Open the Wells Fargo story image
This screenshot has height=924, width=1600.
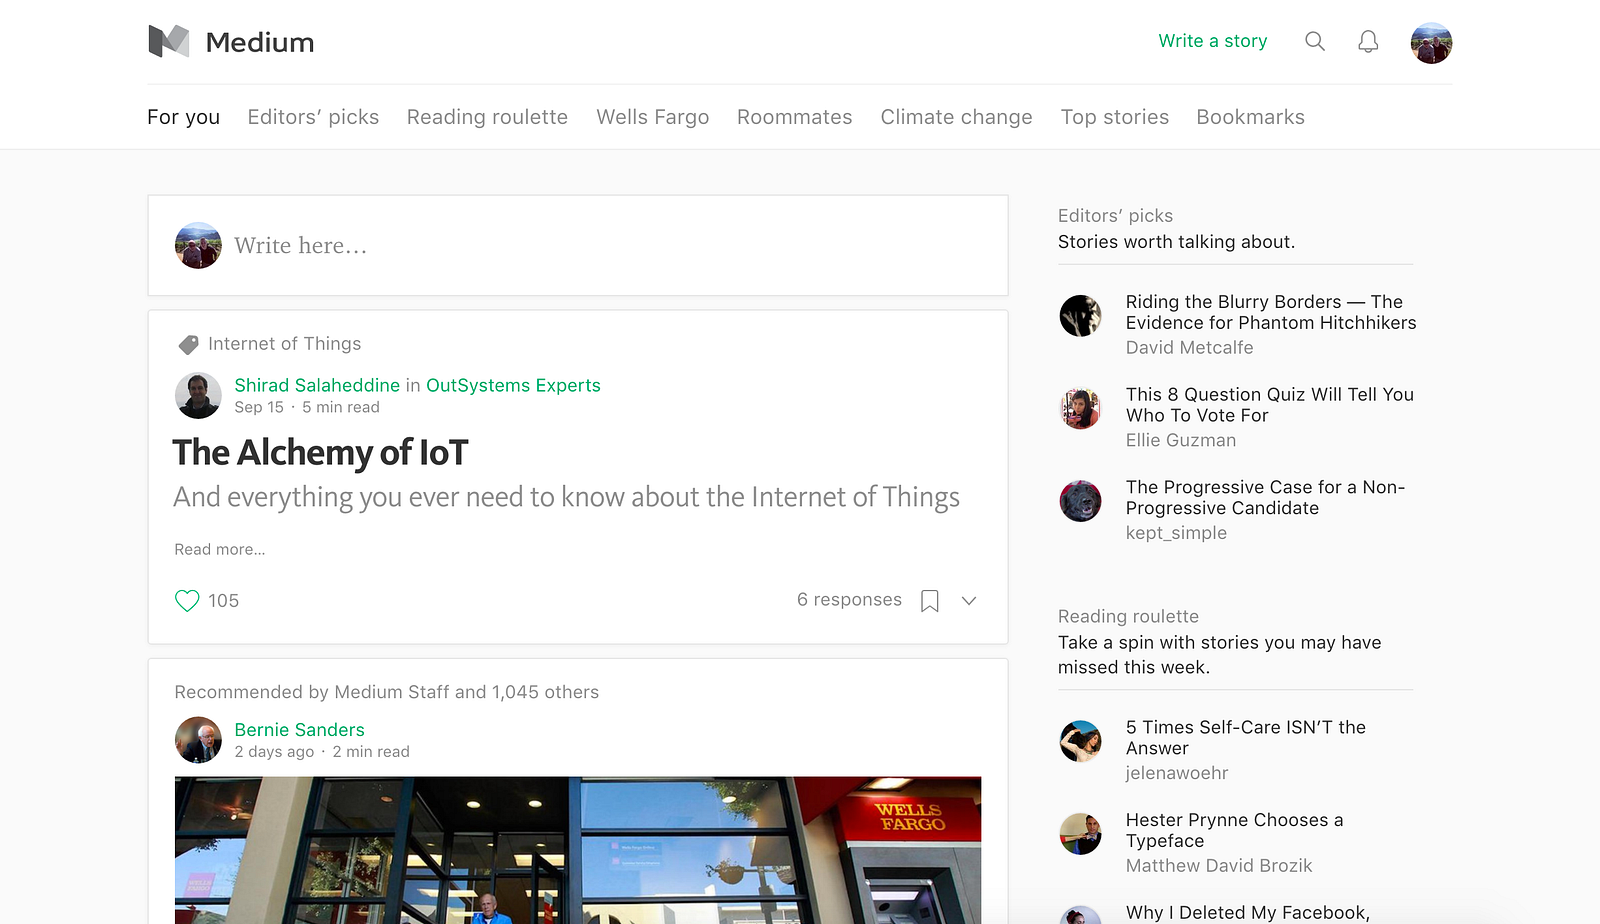(x=578, y=850)
